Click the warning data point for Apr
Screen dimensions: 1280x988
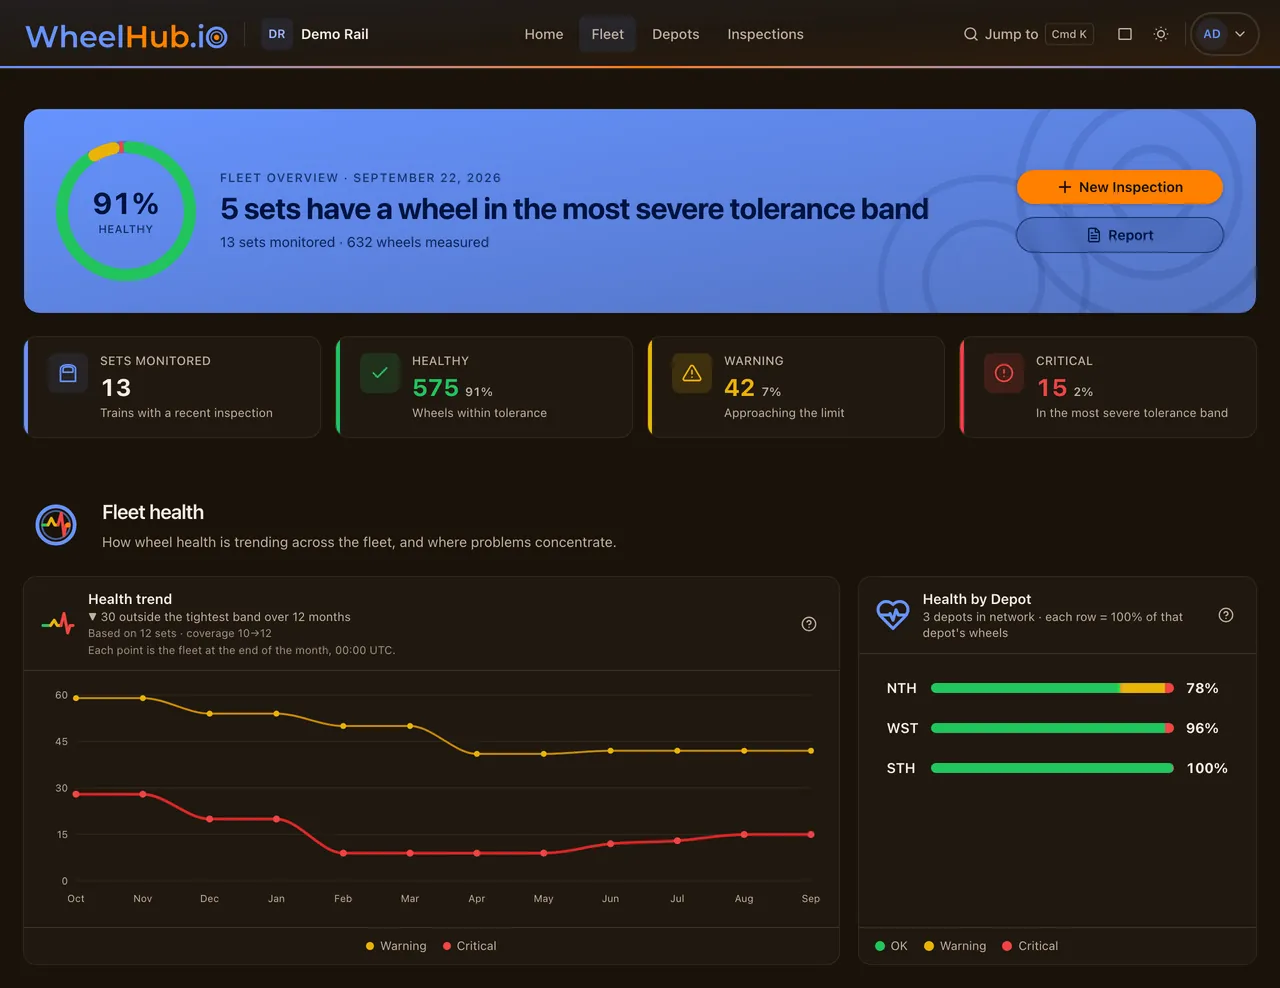[477, 754]
